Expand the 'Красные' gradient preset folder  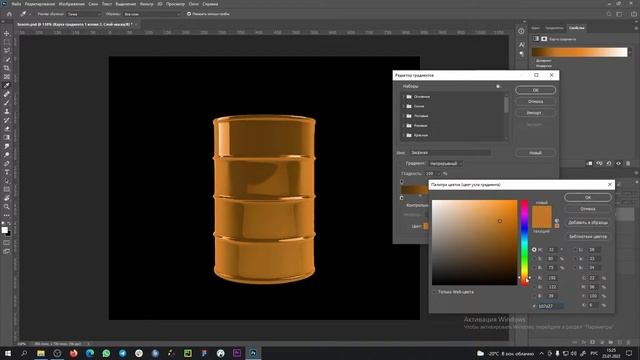[403, 135]
